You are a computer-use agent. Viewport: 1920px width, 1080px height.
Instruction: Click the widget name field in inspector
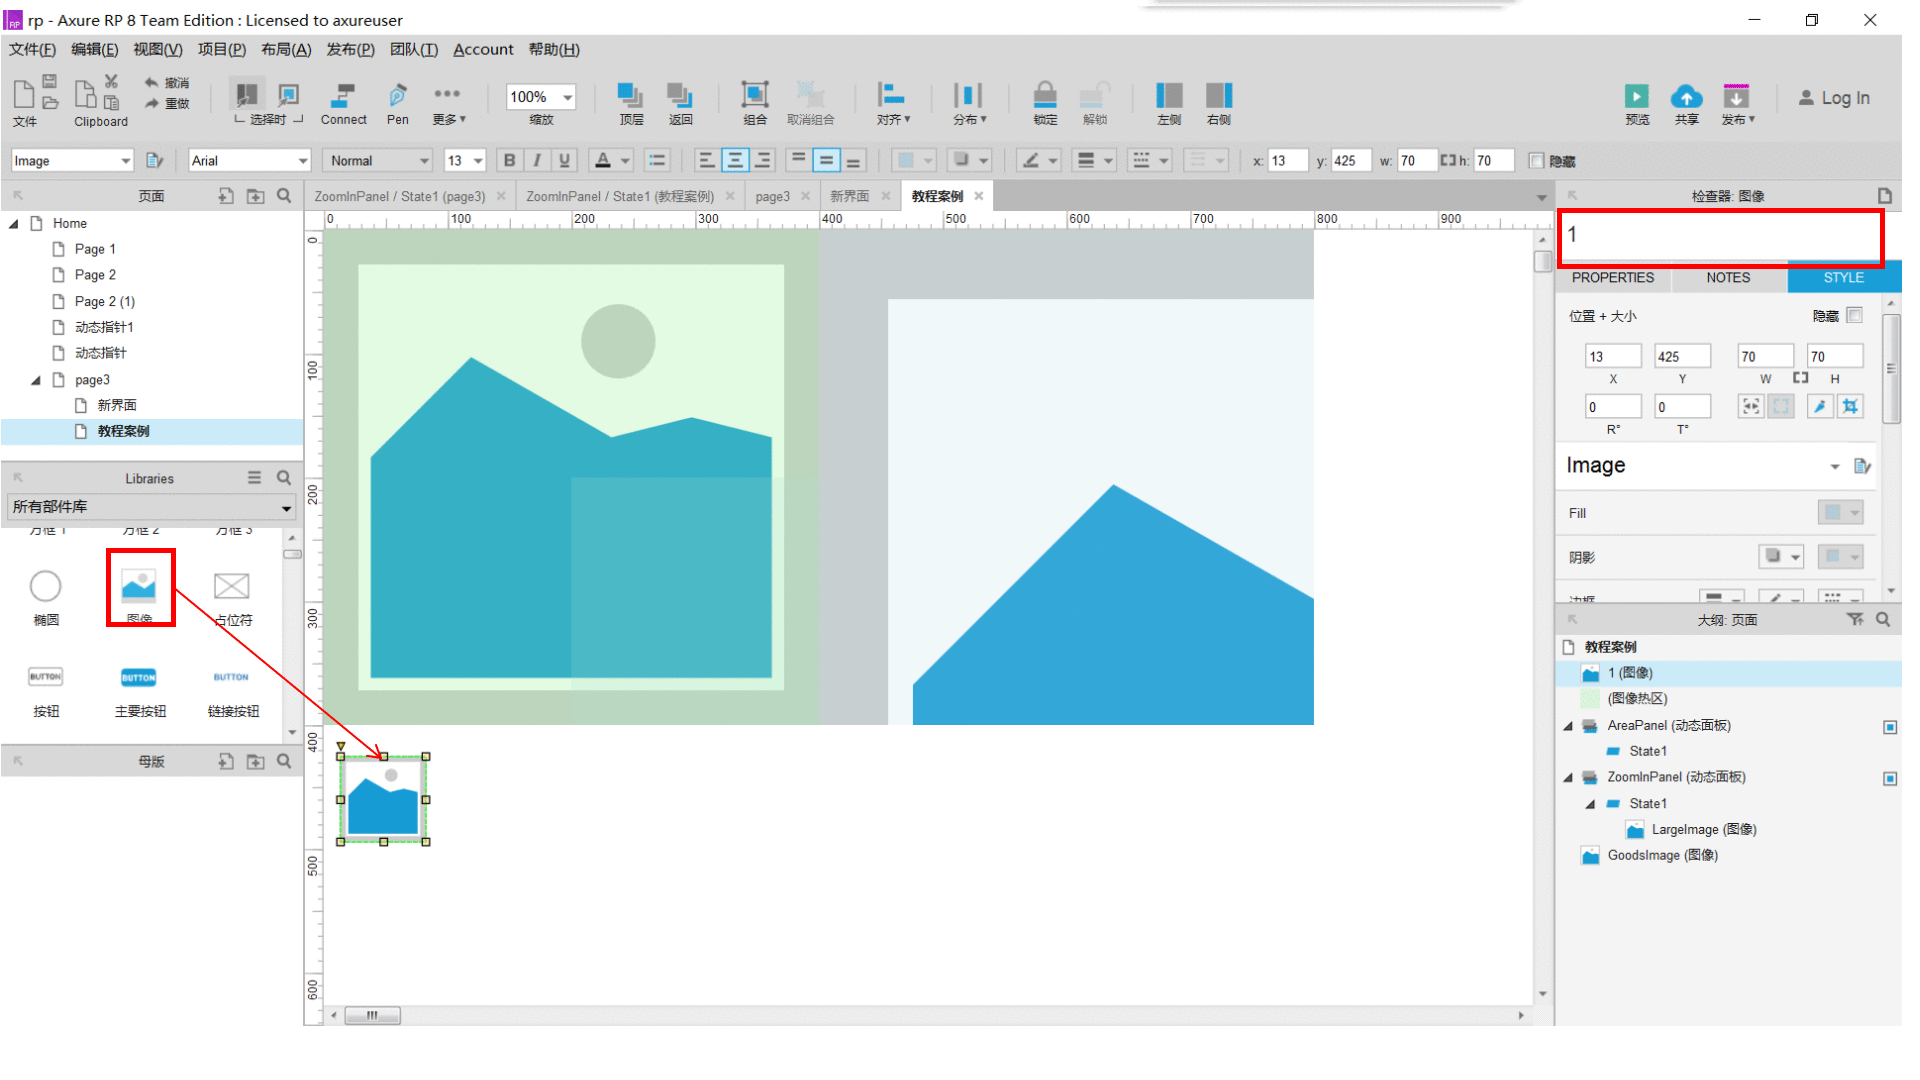[1720, 235]
